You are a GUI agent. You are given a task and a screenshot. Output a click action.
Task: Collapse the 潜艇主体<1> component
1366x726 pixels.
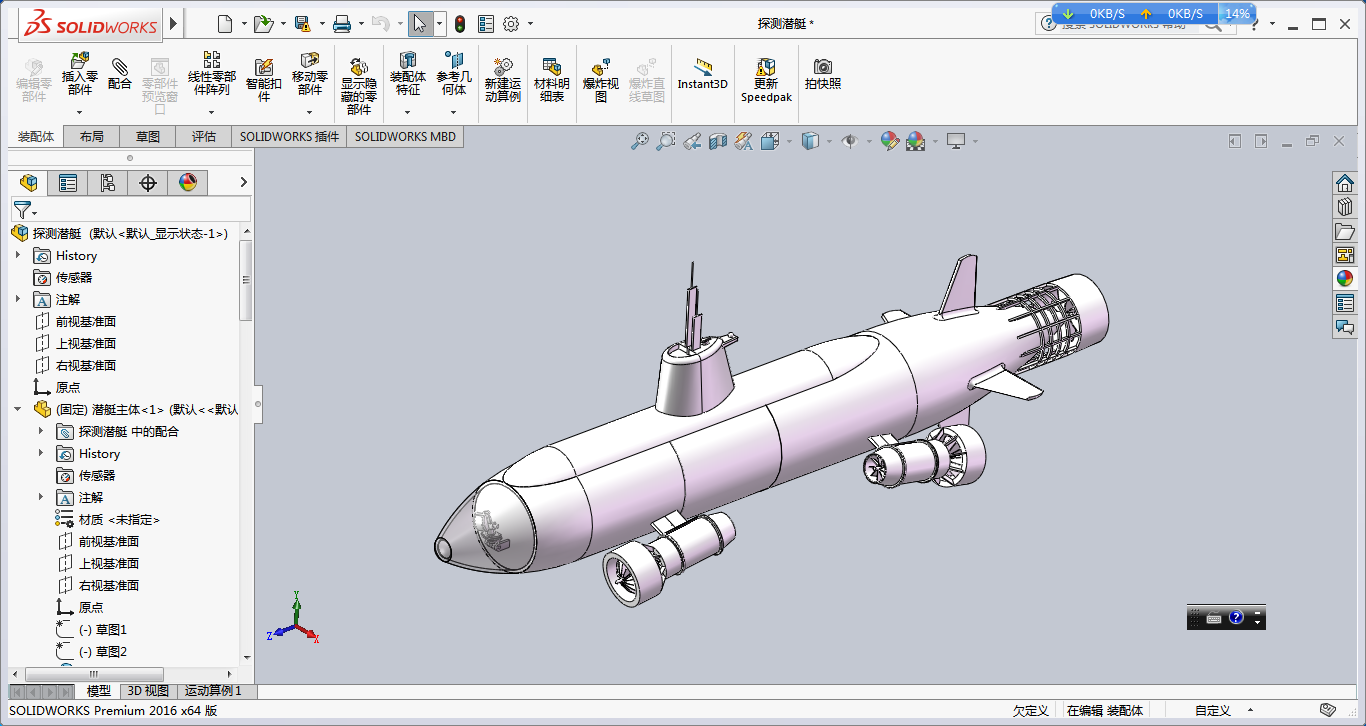18,409
